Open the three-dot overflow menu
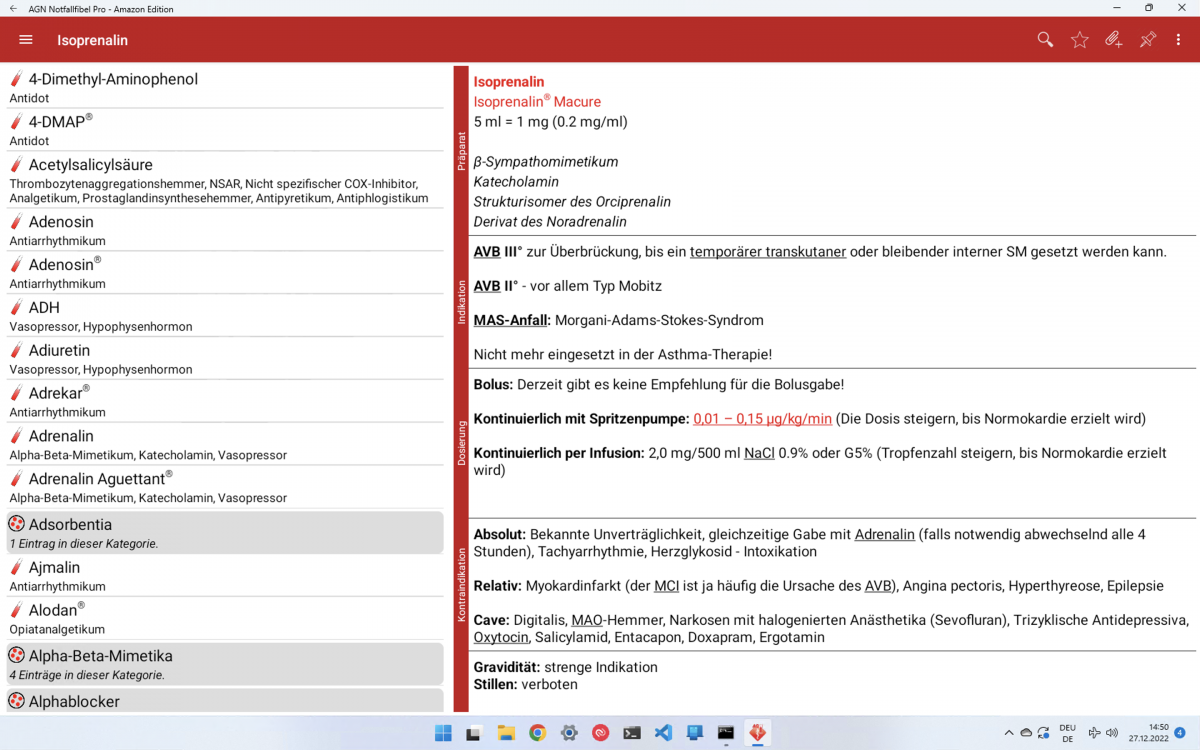Screen dimensions: 1200x750 click(x=1179, y=40)
